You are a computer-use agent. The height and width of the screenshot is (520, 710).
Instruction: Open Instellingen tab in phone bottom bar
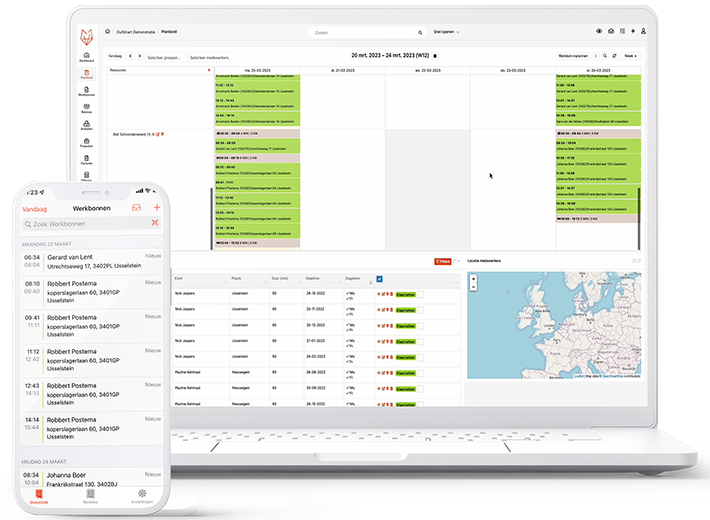(x=142, y=495)
